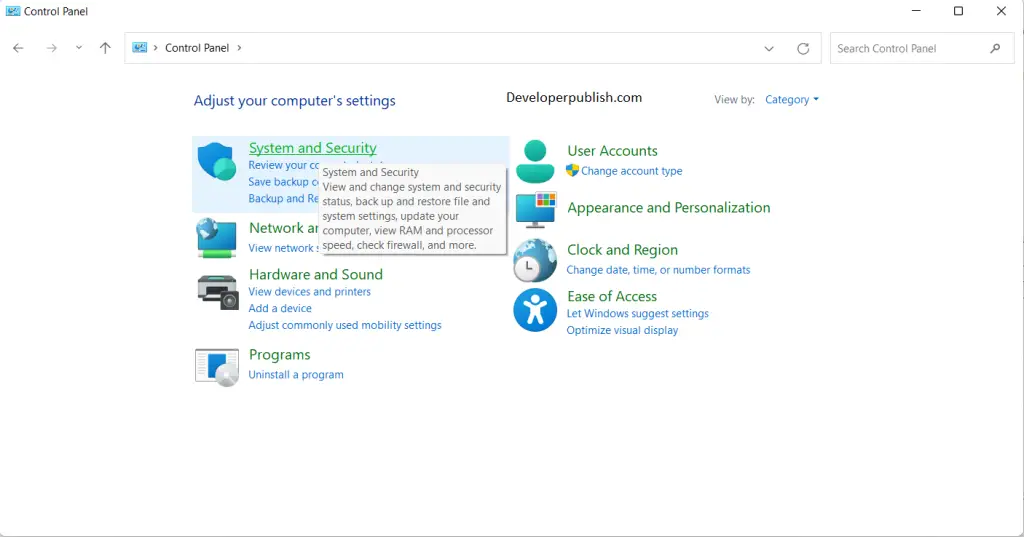Click Uninstall a program link
This screenshot has width=1024, height=537.
(x=296, y=375)
